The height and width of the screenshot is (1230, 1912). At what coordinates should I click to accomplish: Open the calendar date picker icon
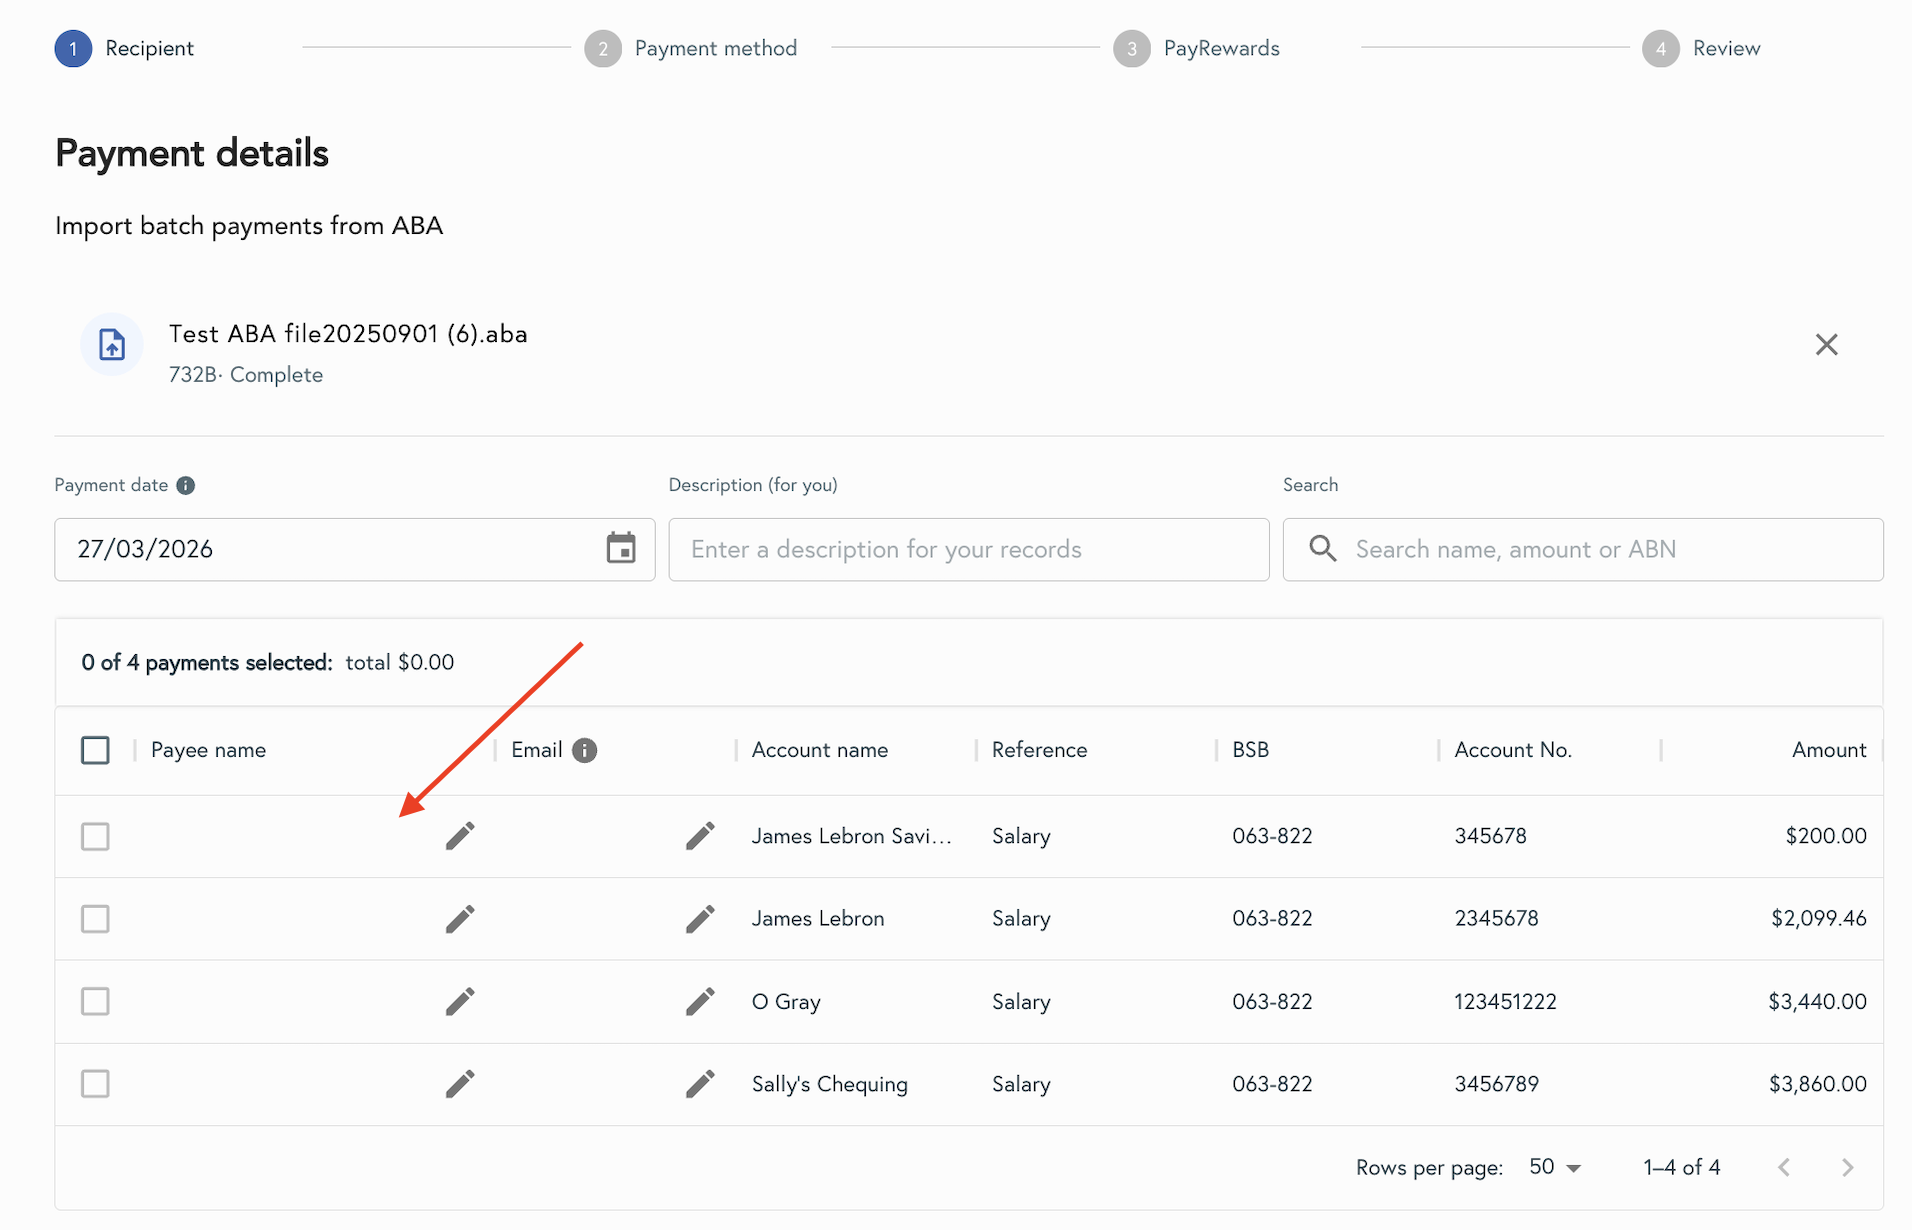point(621,549)
